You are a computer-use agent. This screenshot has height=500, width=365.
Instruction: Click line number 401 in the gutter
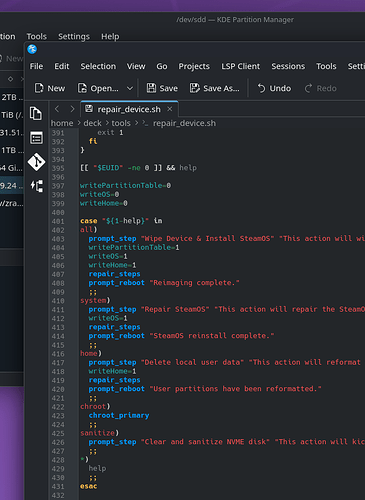pos(58,221)
